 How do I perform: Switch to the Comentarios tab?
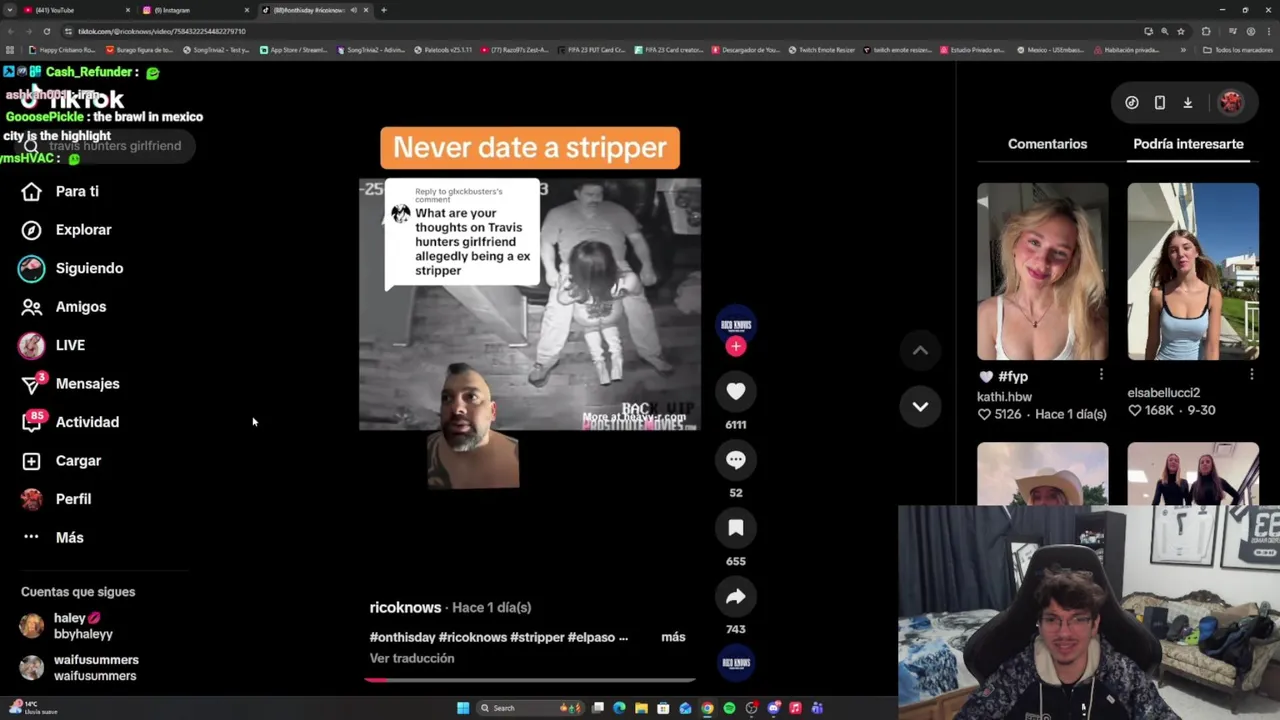pos(1047,144)
